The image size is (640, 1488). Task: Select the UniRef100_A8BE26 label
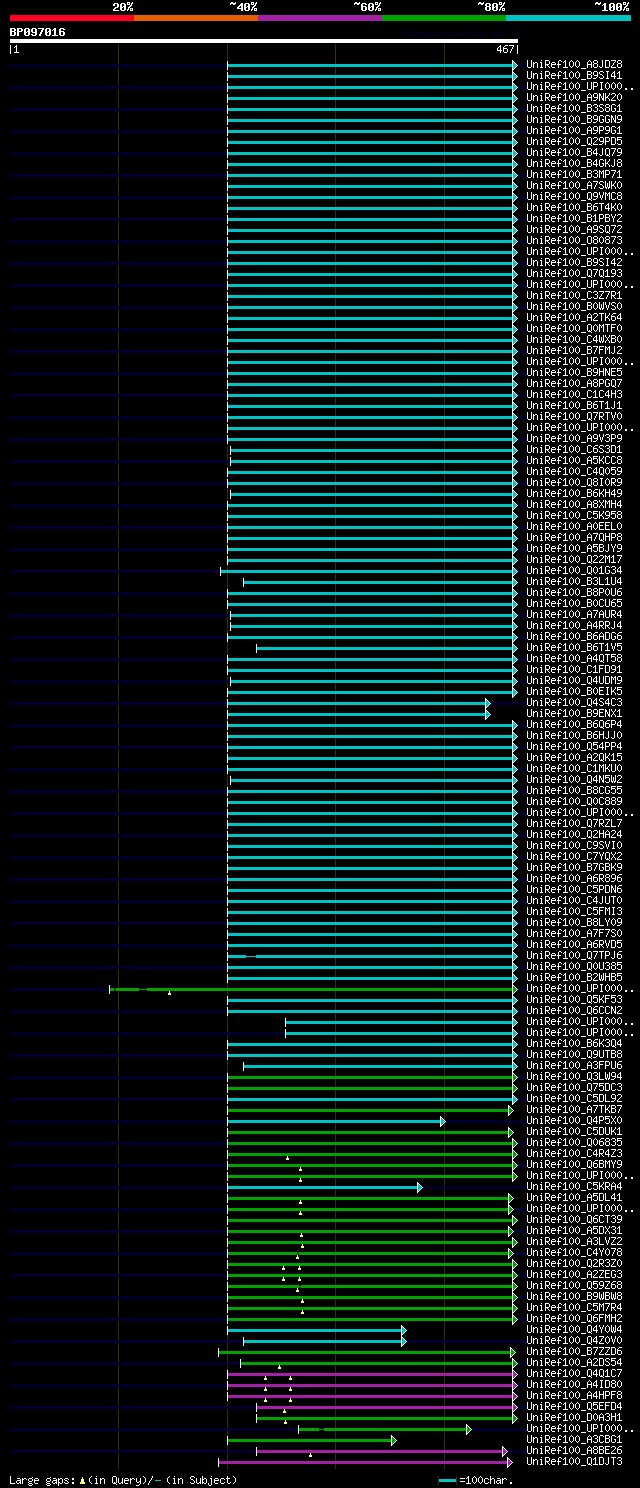(574, 1450)
